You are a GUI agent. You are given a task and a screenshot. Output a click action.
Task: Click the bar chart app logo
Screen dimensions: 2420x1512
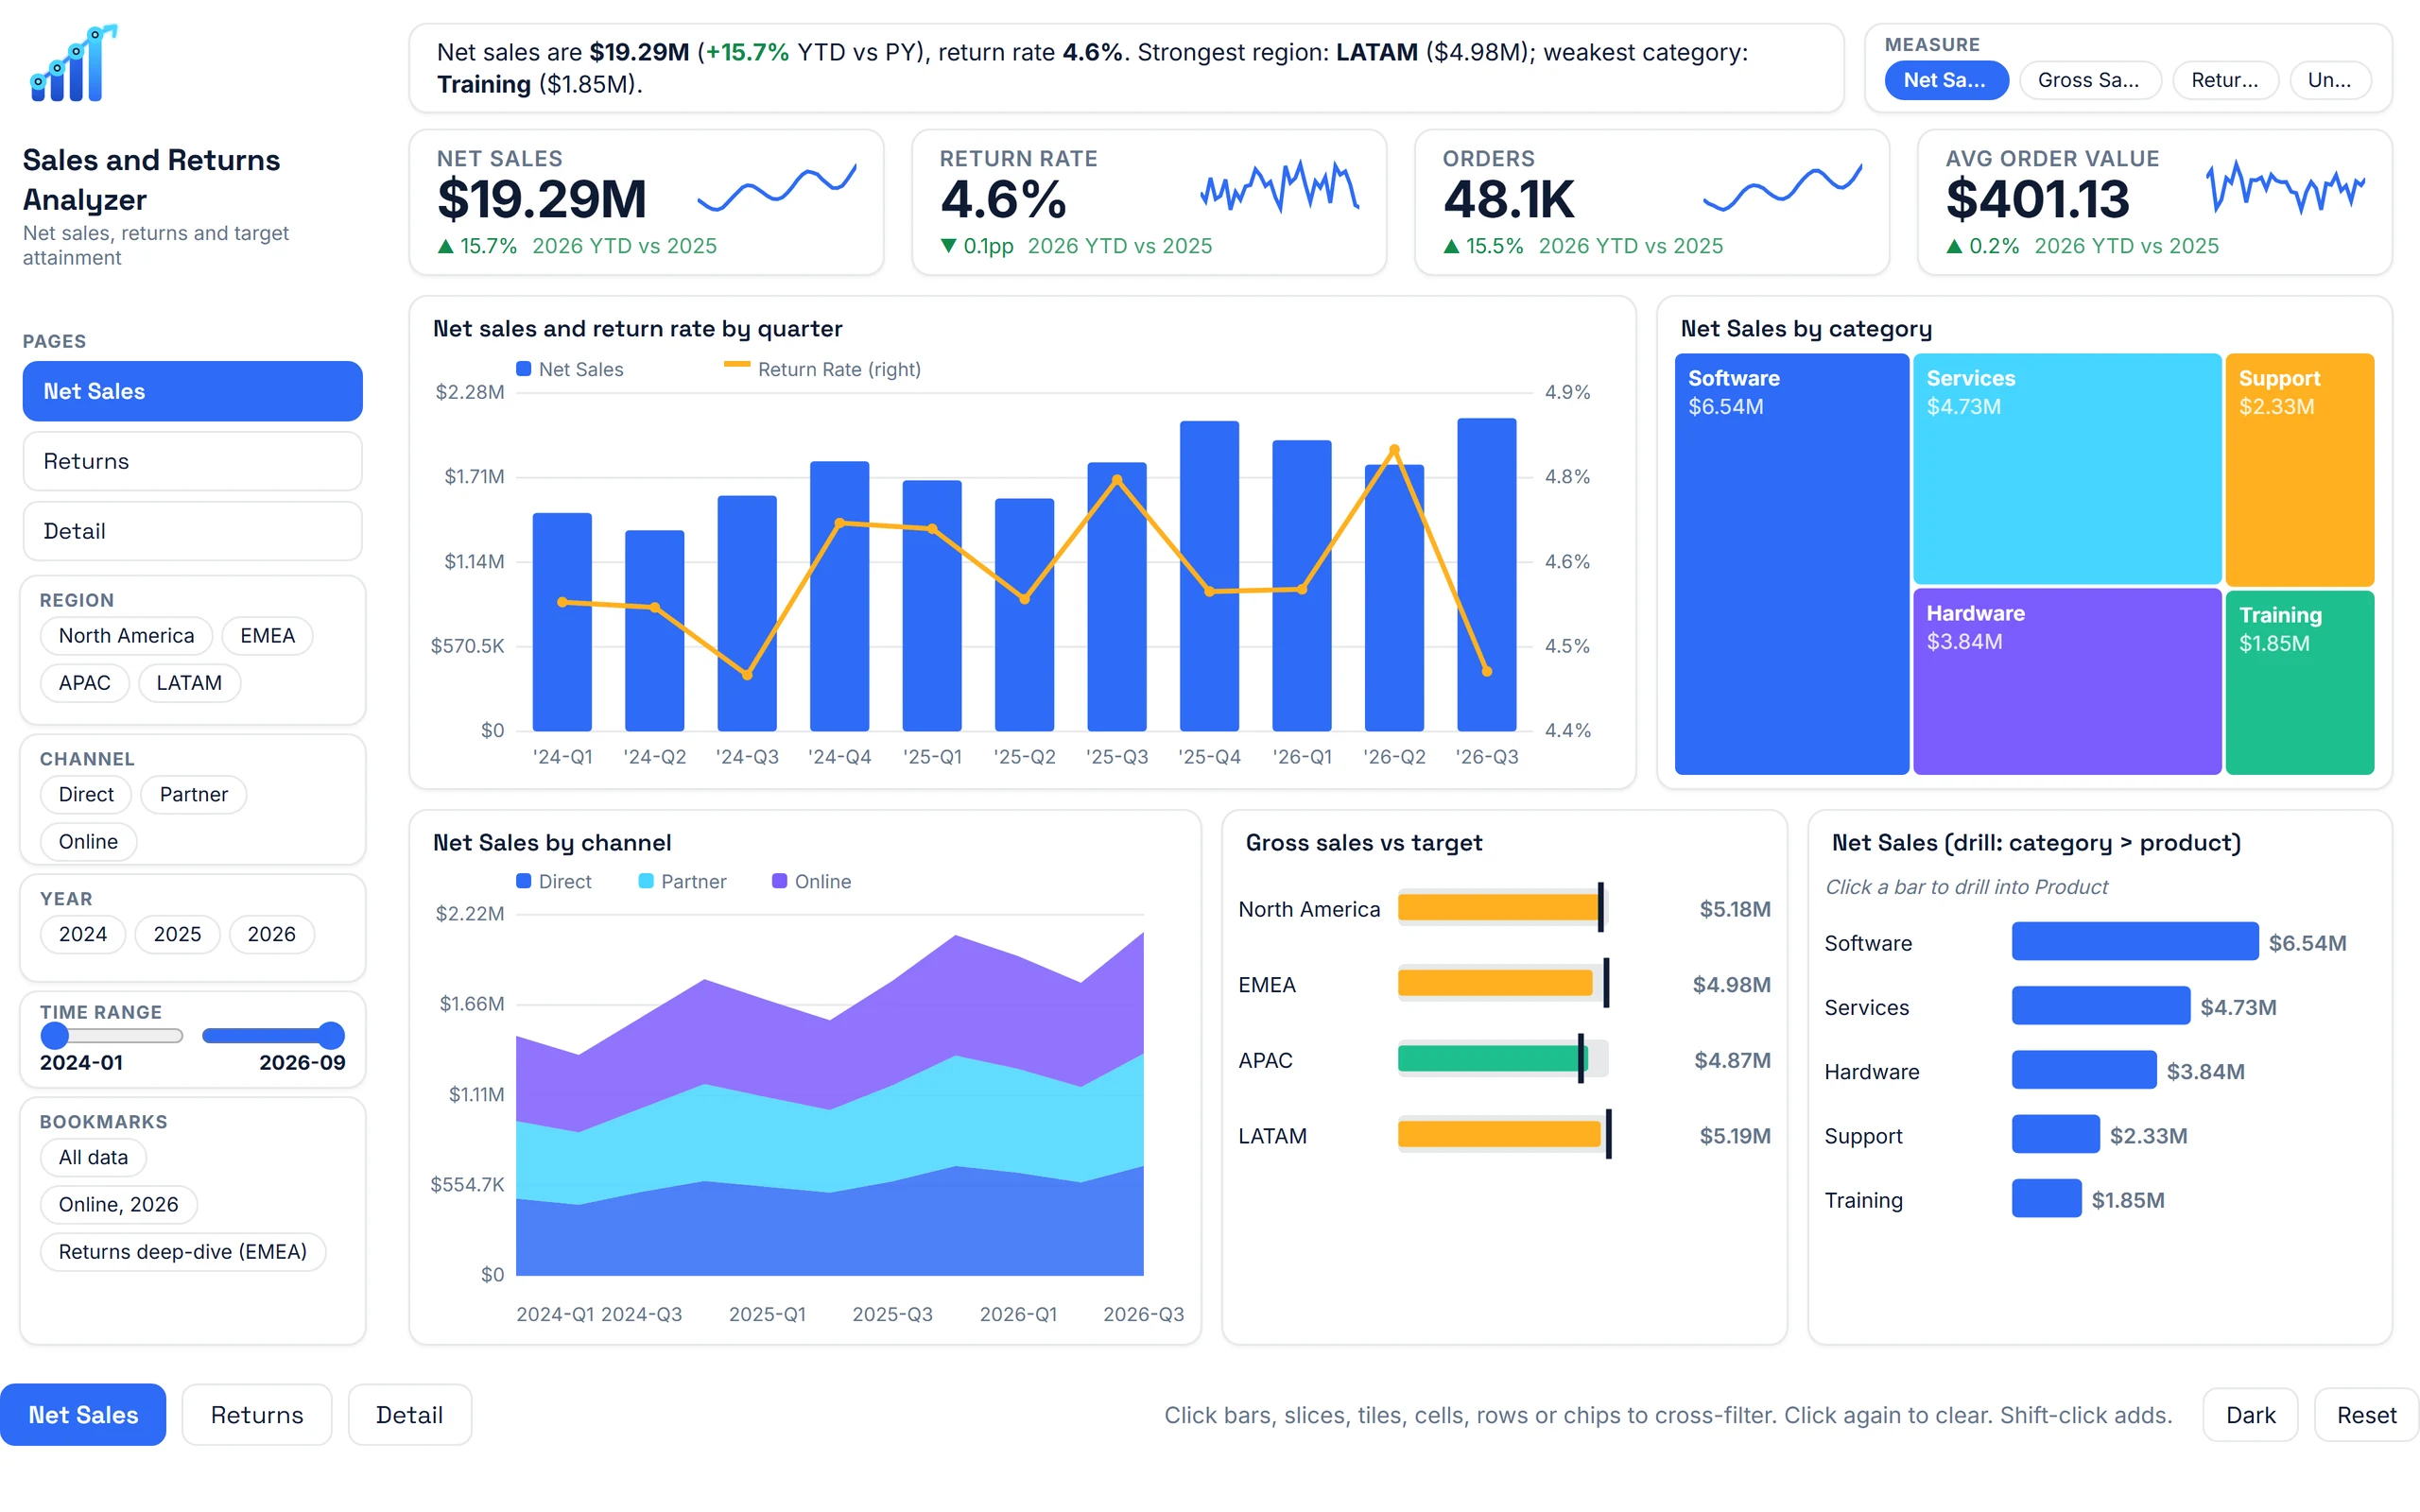point(73,63)
